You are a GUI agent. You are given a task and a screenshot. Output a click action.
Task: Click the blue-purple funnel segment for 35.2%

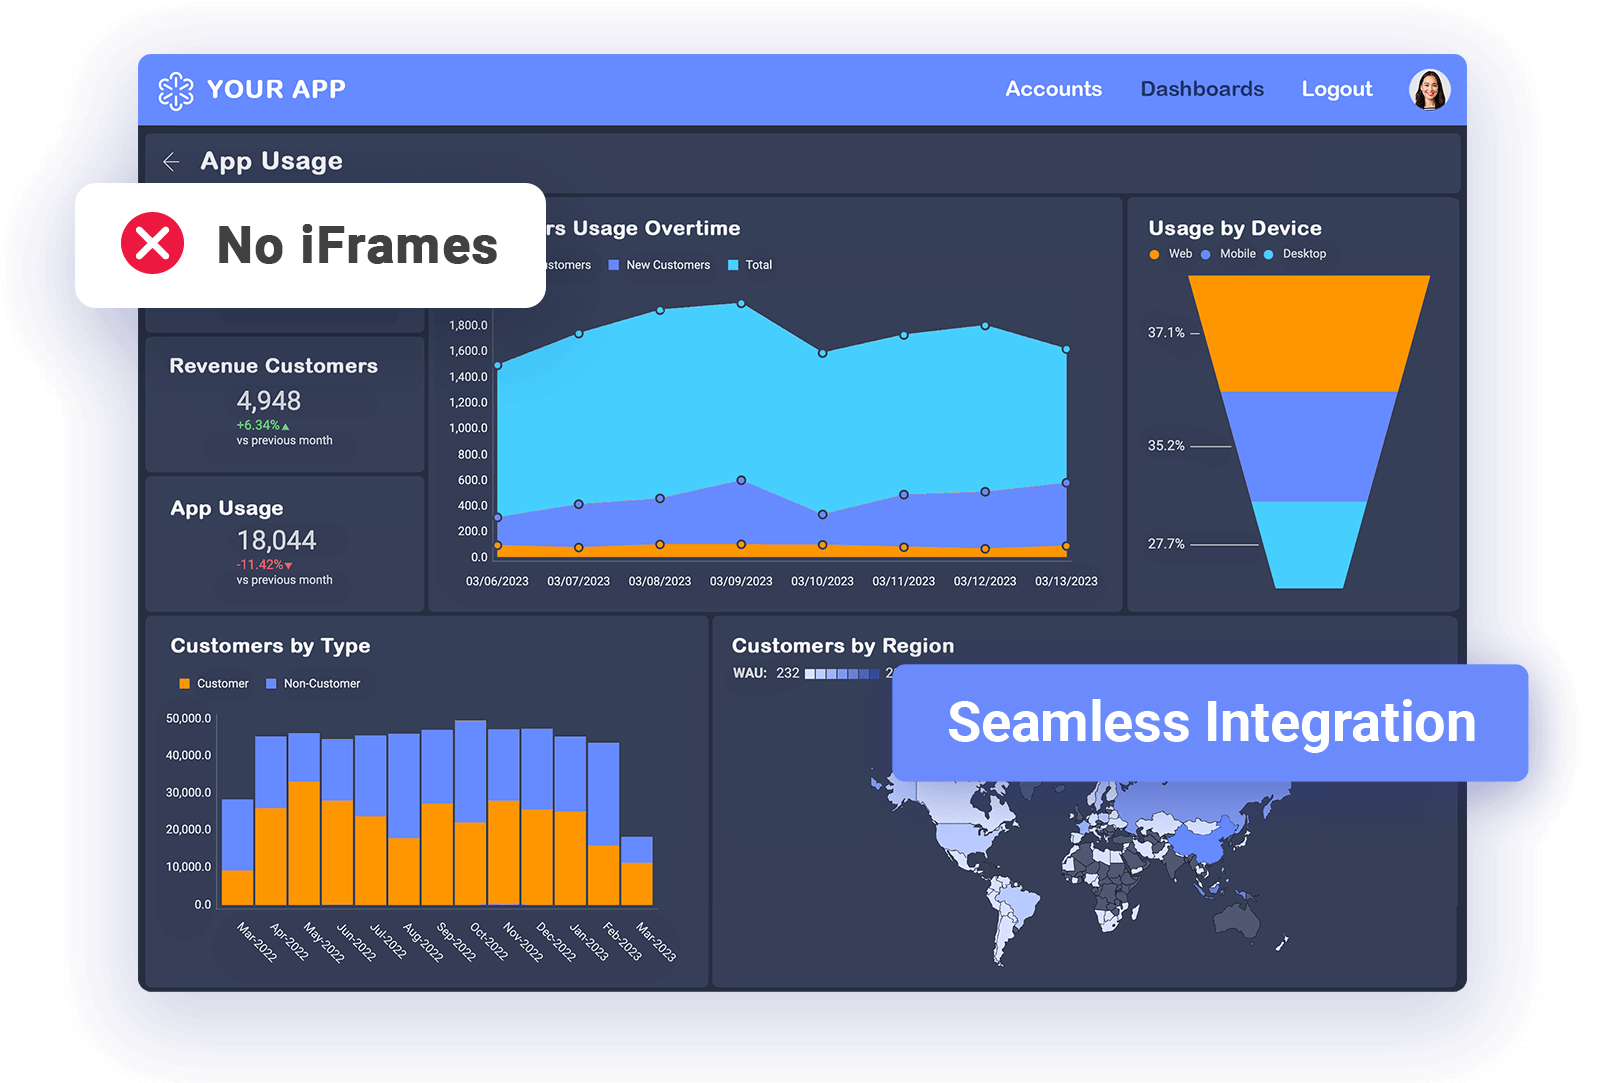click(x=1309, y=446)
